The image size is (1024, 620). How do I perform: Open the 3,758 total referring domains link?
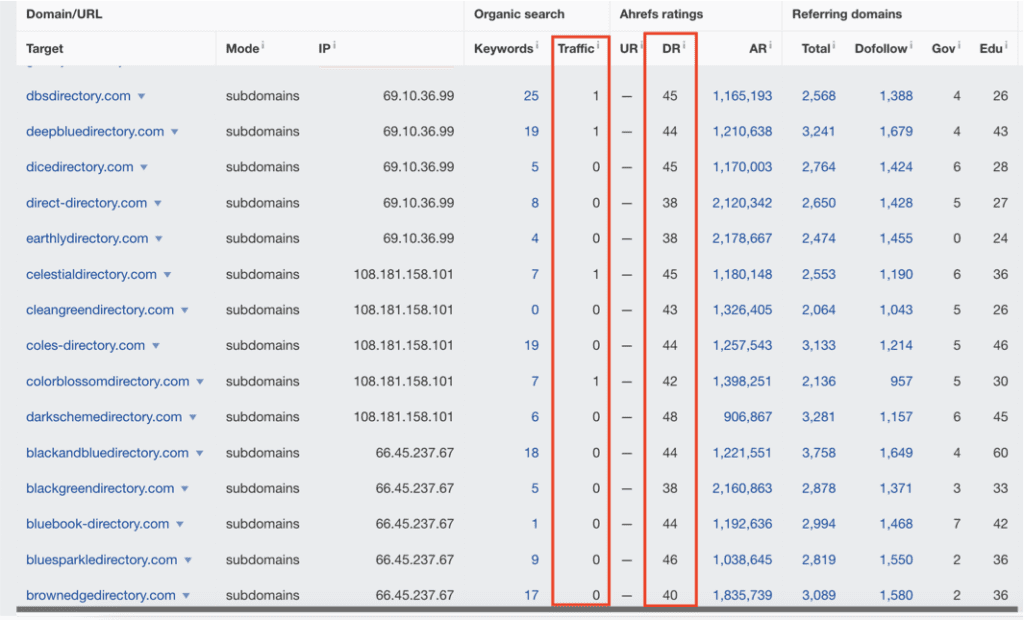pos(819,453)
